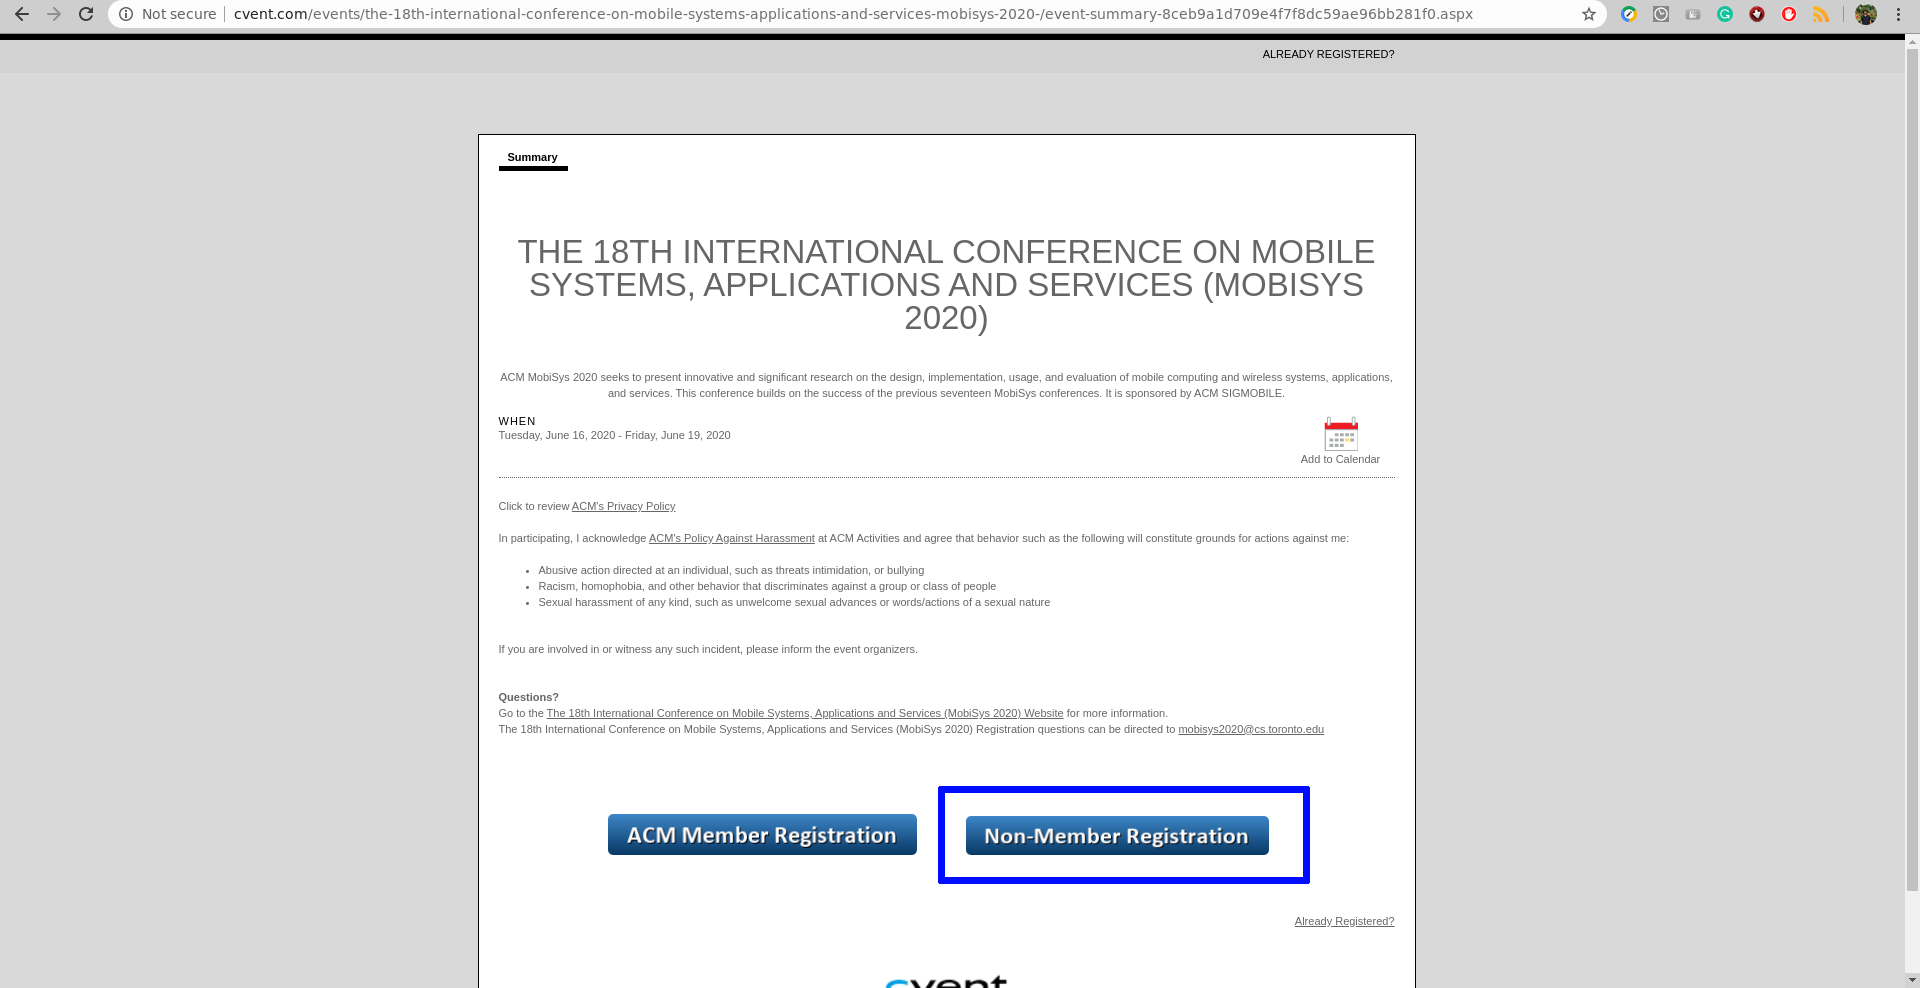The image size is (1920, 988).
Task: Open the Summary tab
Action: [x=532, y=158]
